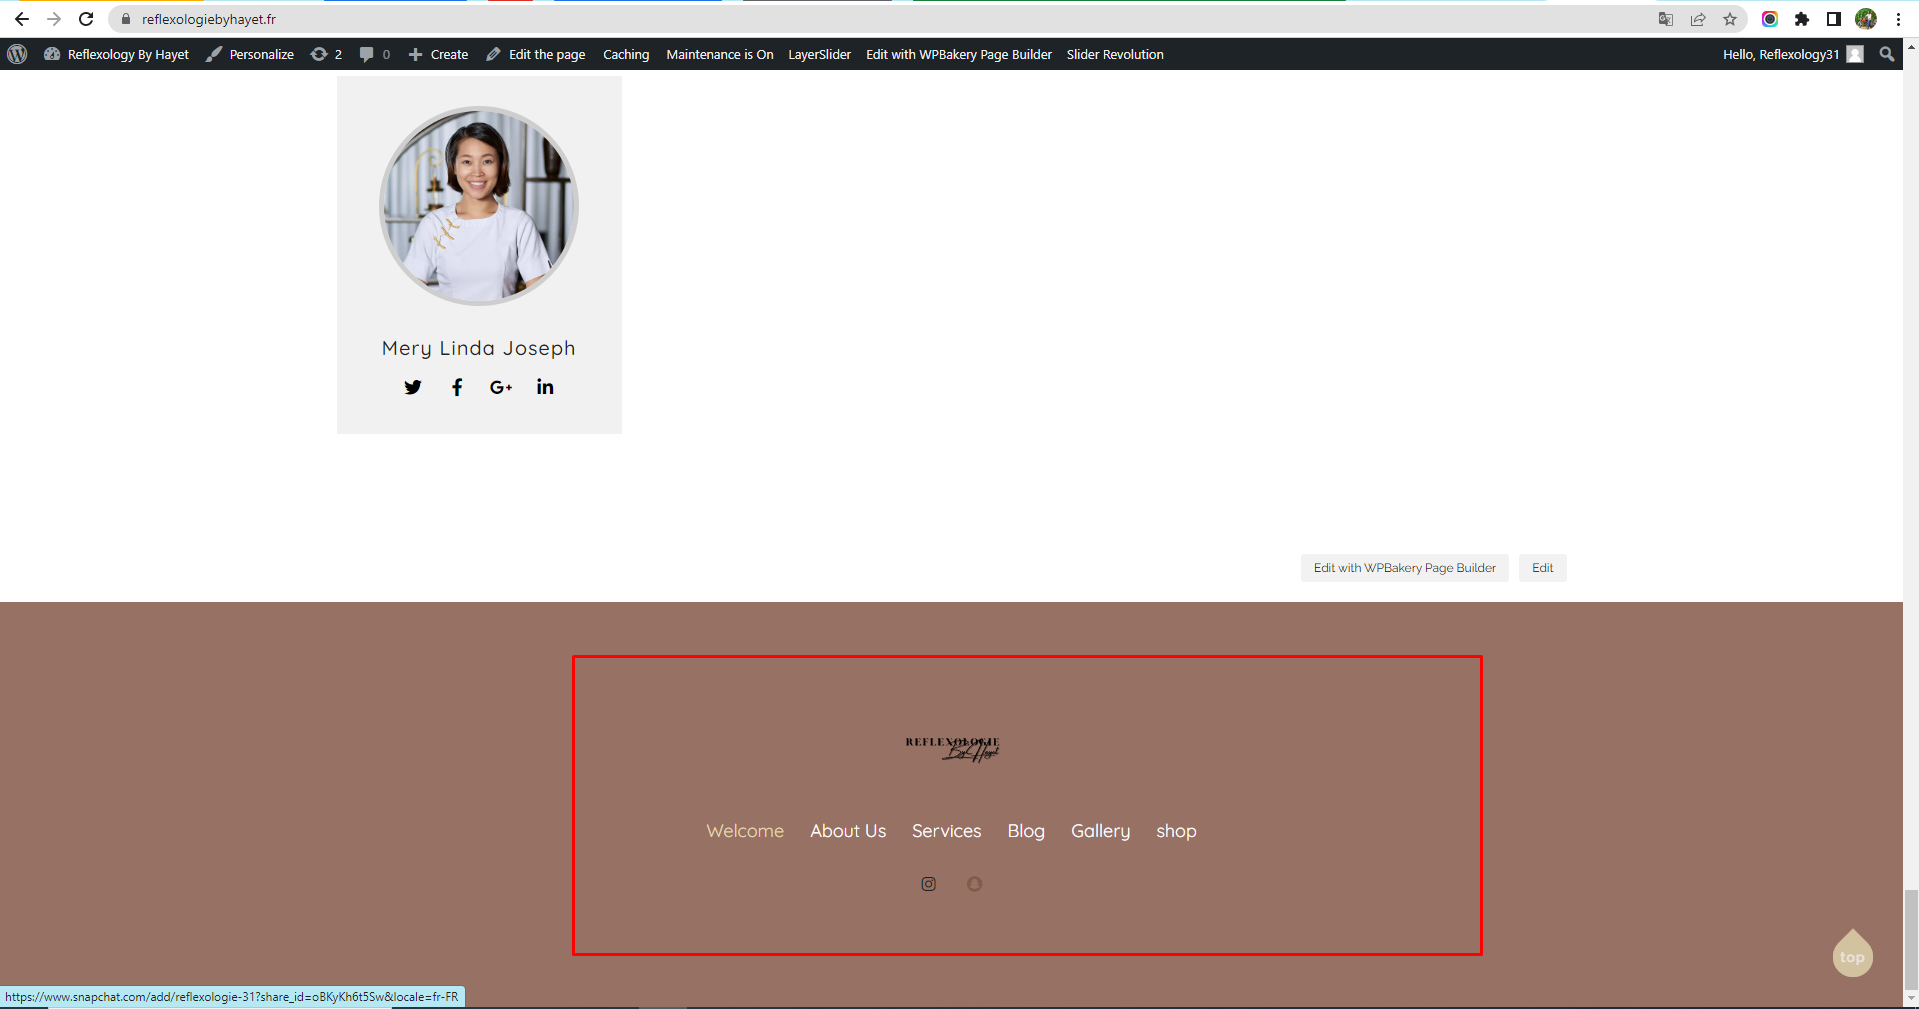Click Mery Linda Joseph's portrait photo

click(479, 206)
